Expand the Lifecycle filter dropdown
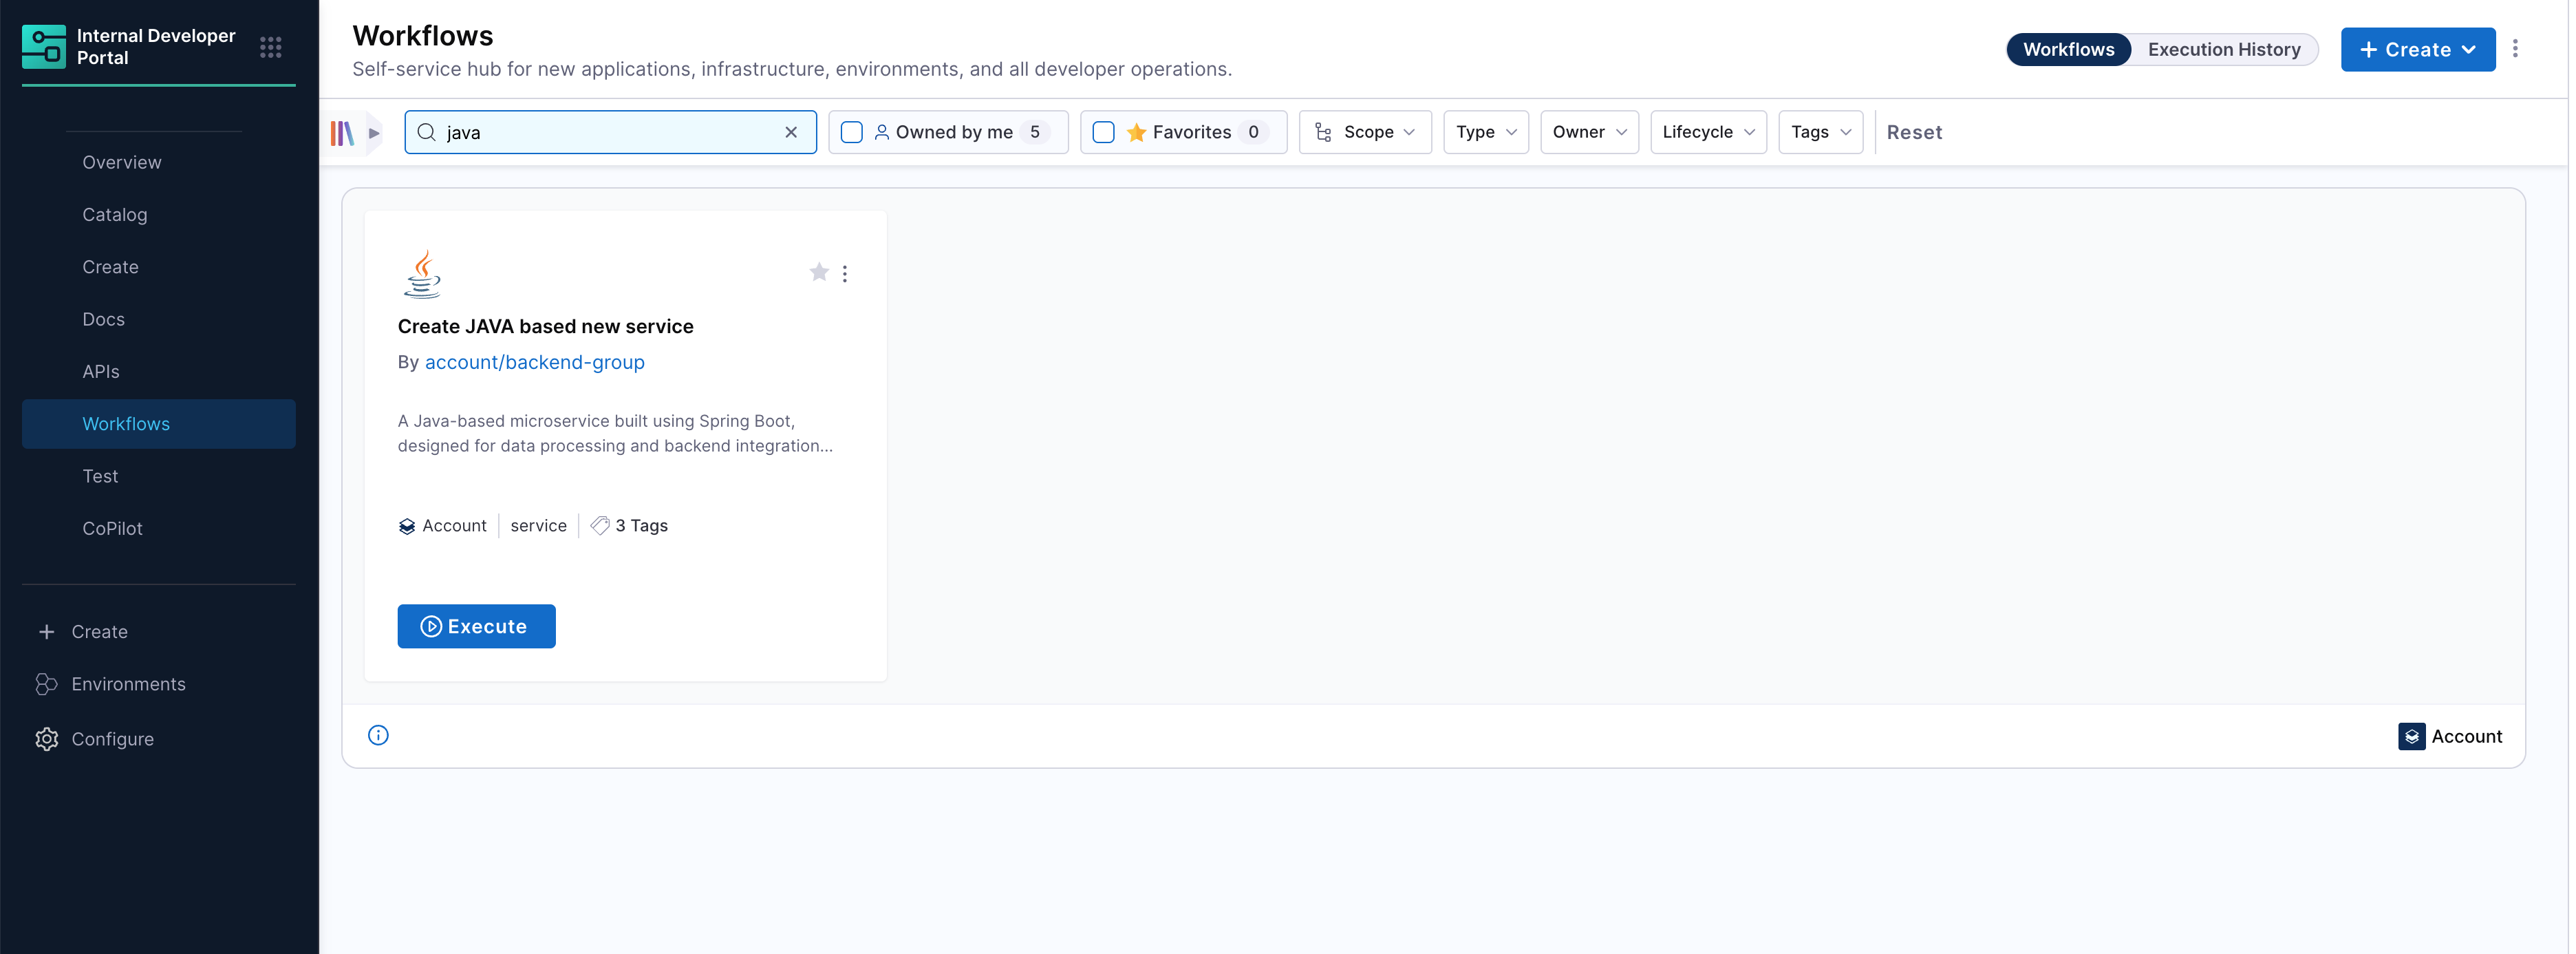Viewport: 2576px width, 954px height. [1708, 131]
